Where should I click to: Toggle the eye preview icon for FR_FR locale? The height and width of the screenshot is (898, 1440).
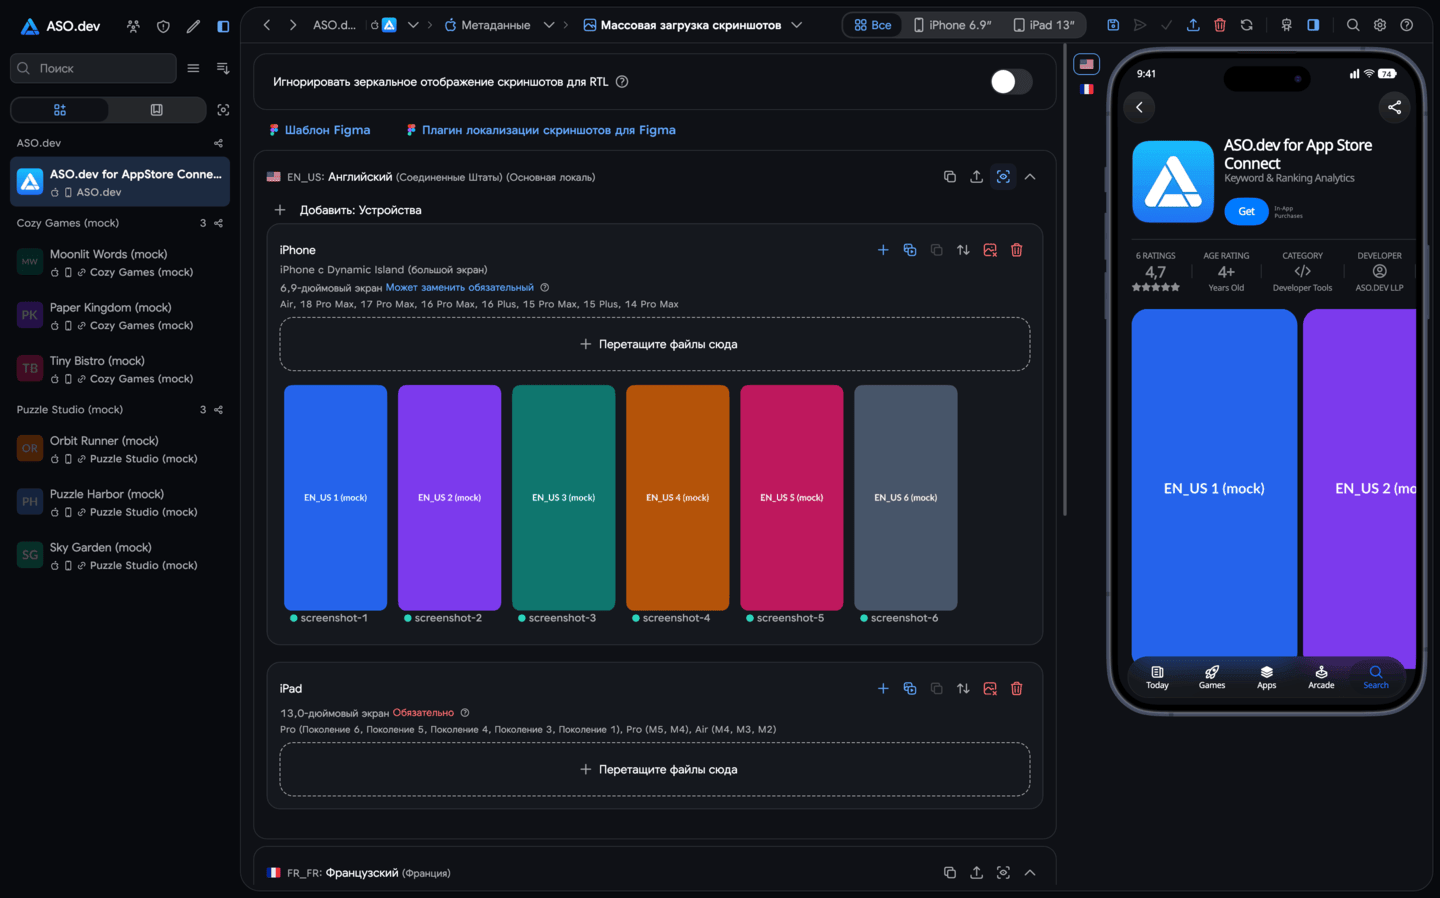point(1003,873)
